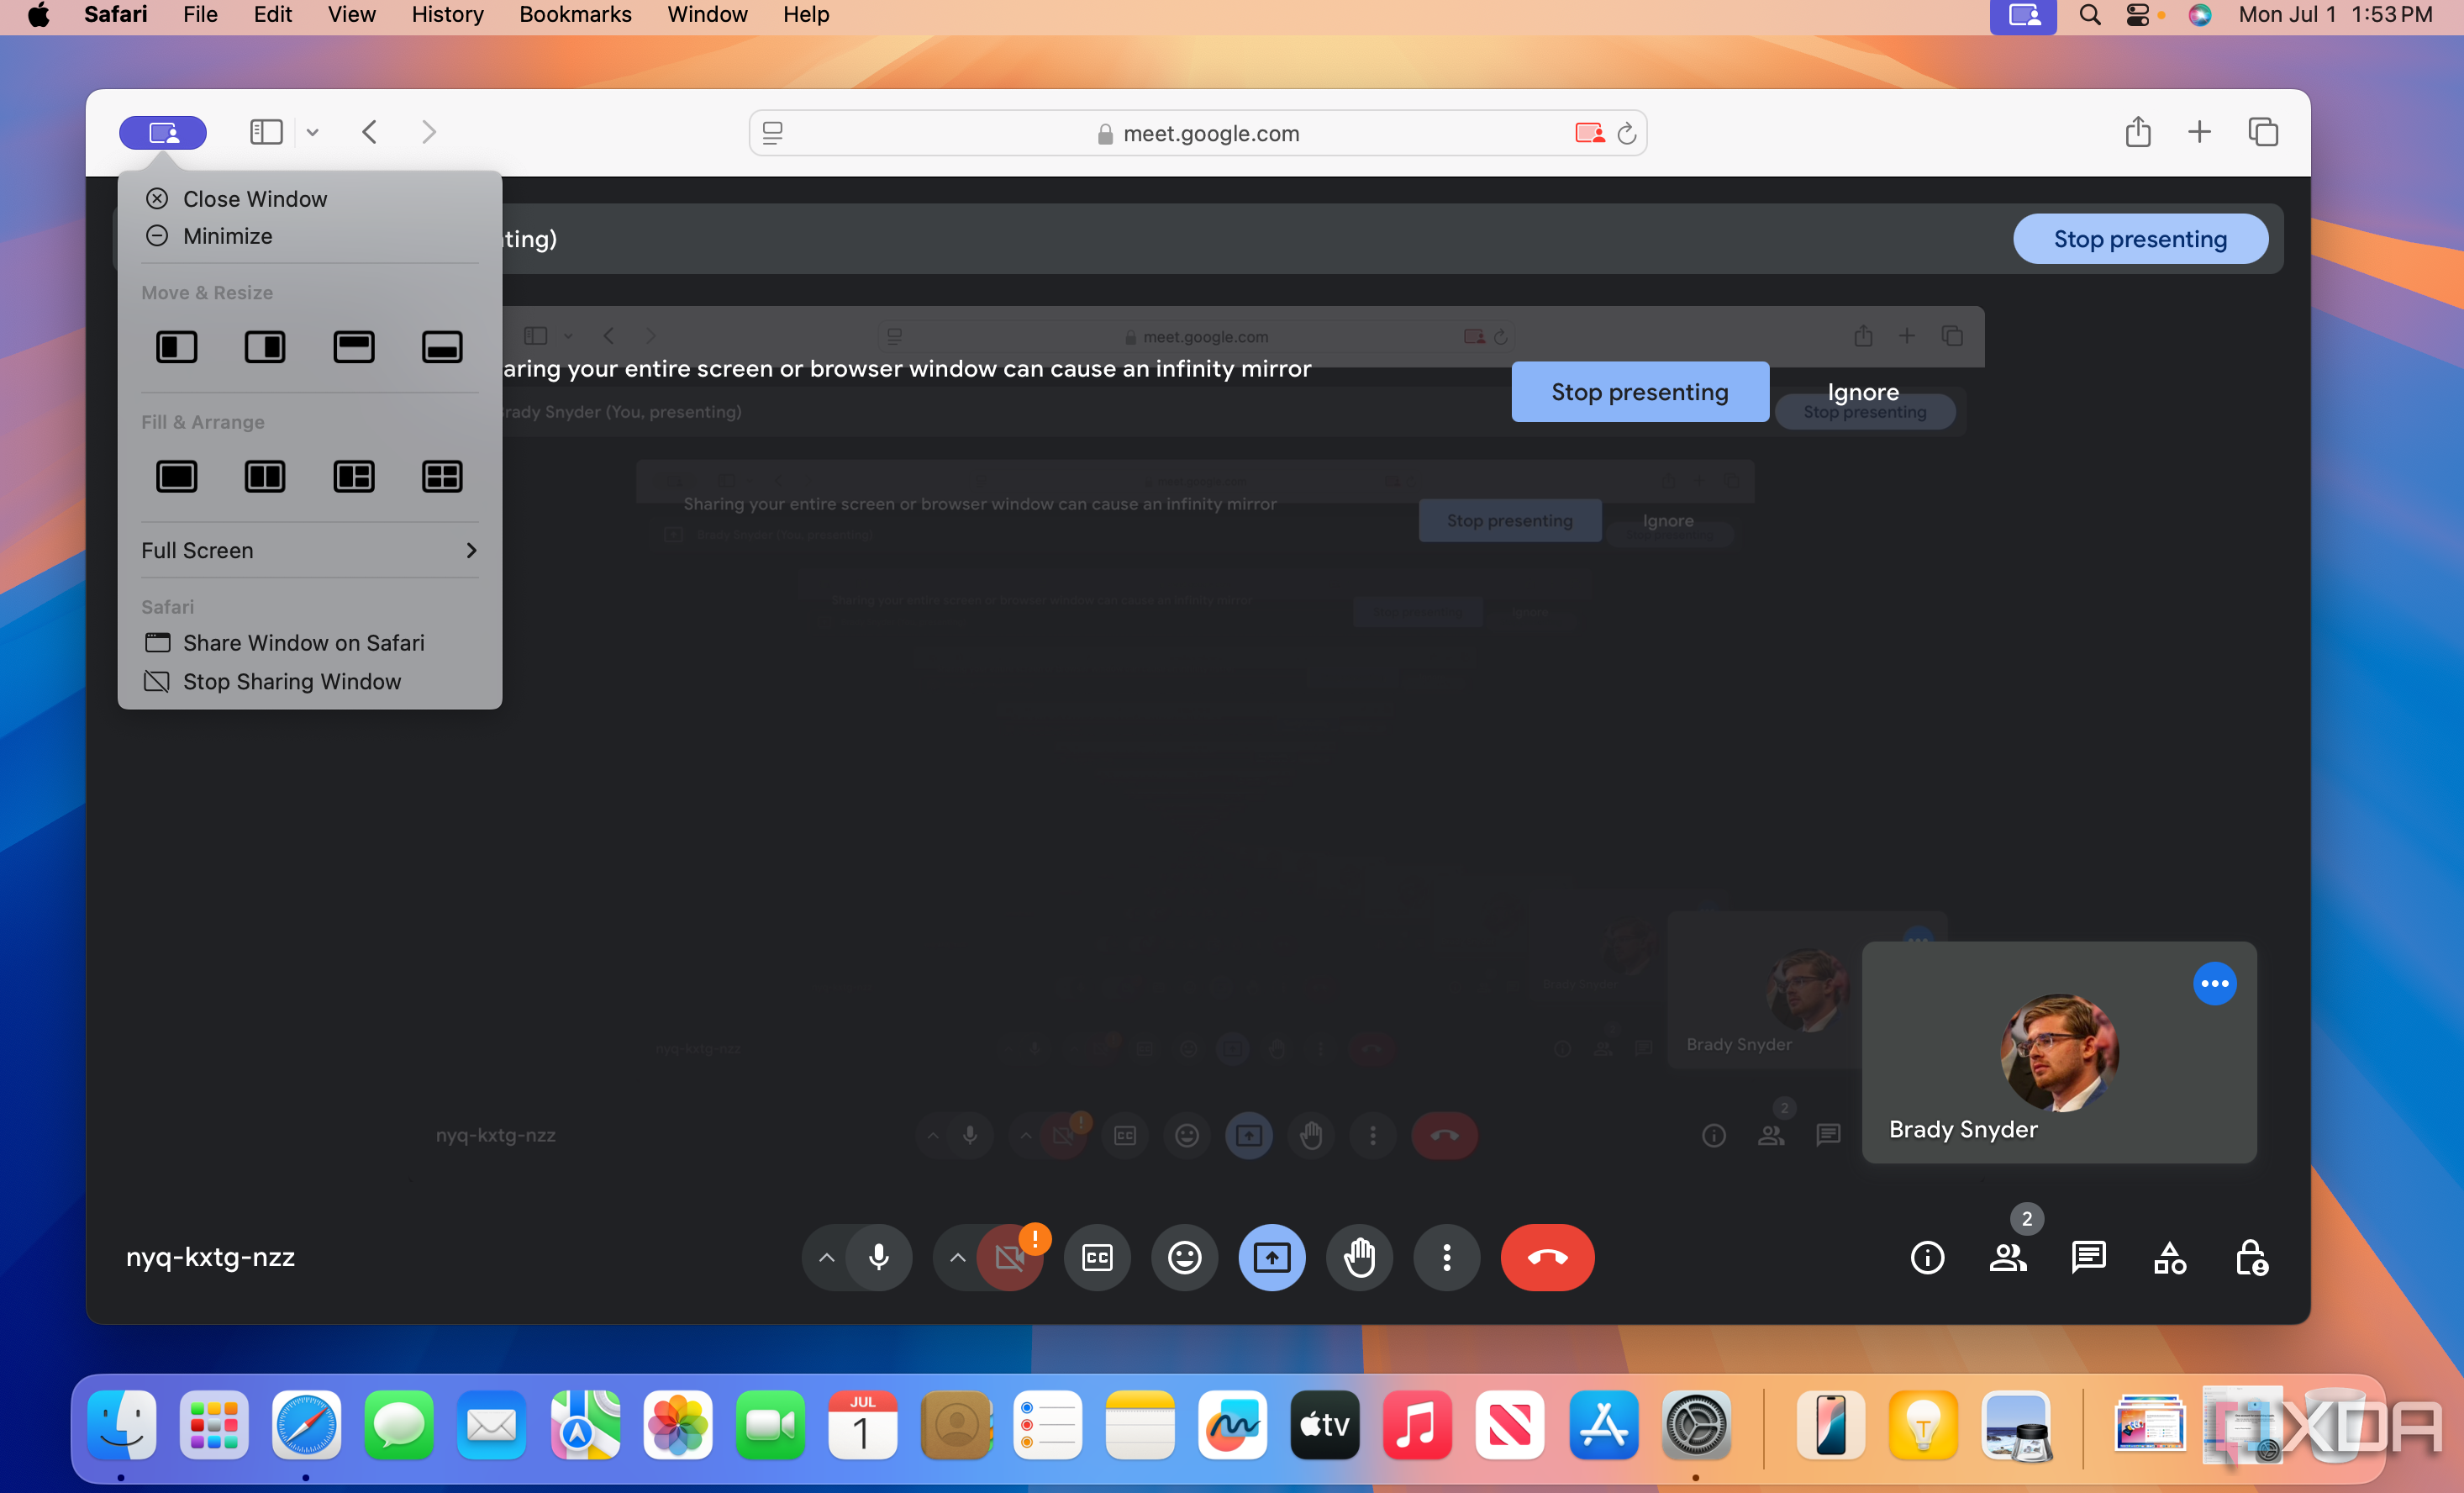Click Stop presenting button
The height and width of the screenshot is (1493, 2464).
coord(2139,238)
